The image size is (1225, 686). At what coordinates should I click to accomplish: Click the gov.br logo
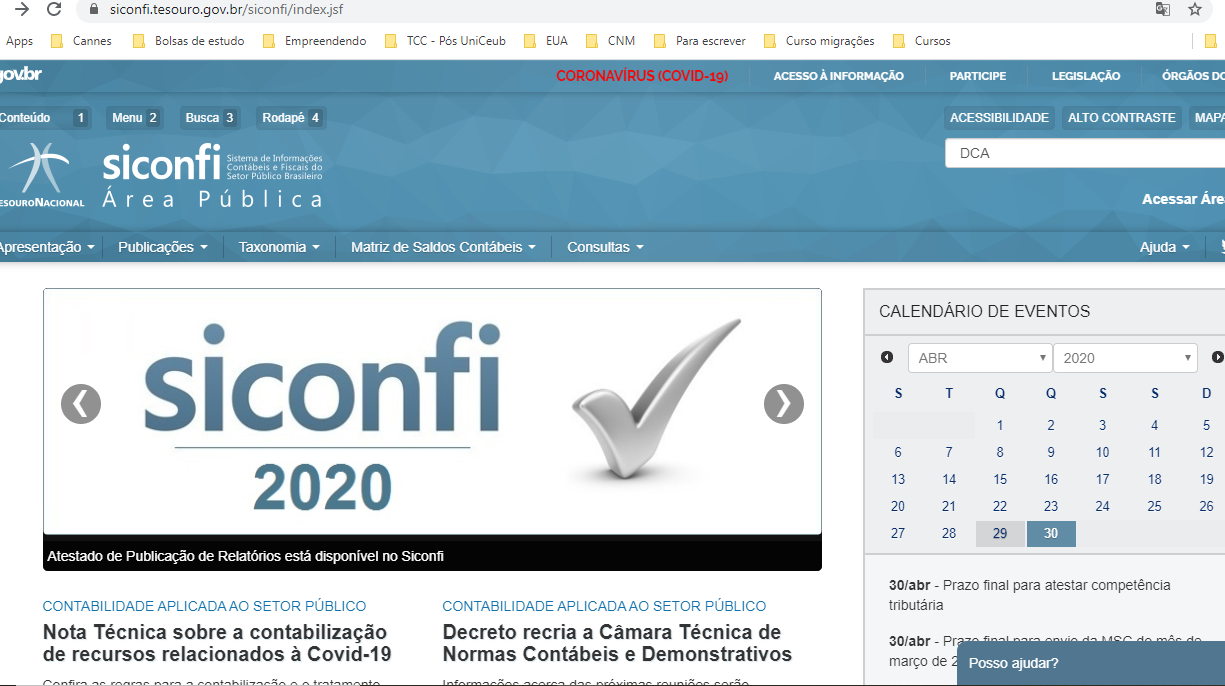pyautogui.click(x=20, y=74)
